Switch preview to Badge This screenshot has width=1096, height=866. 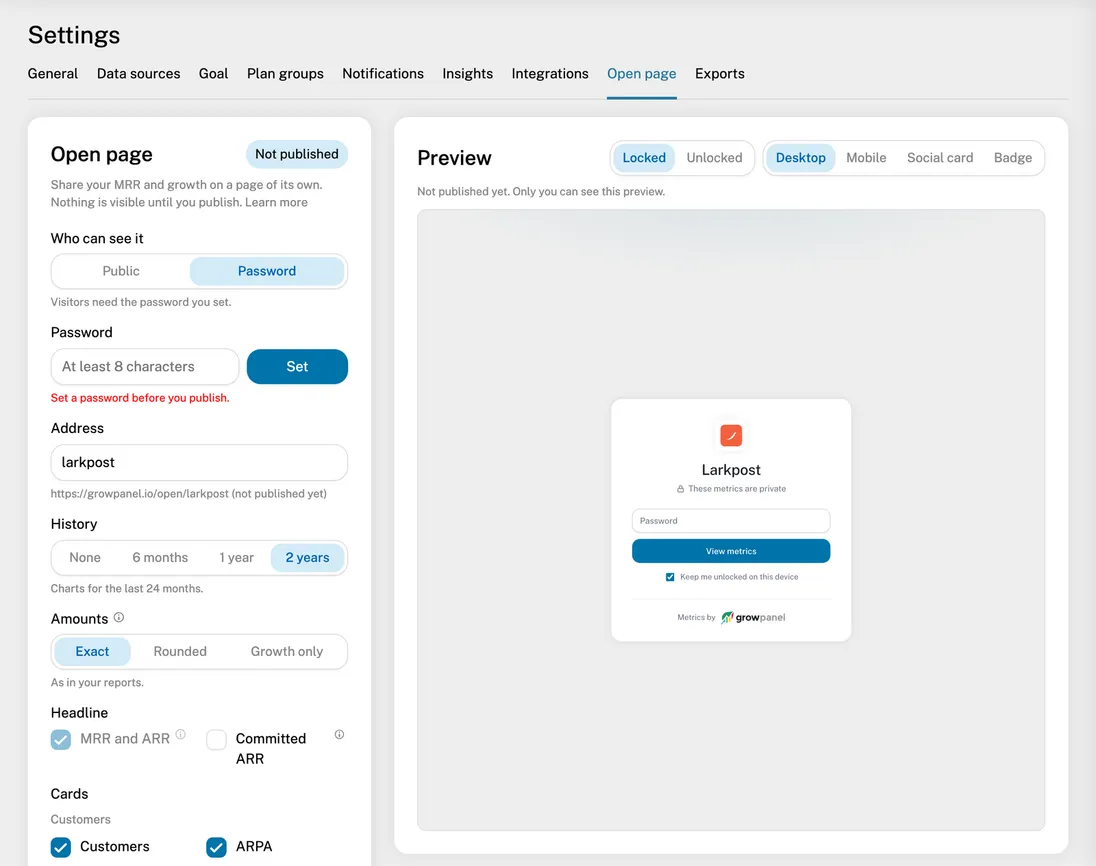1013,158
